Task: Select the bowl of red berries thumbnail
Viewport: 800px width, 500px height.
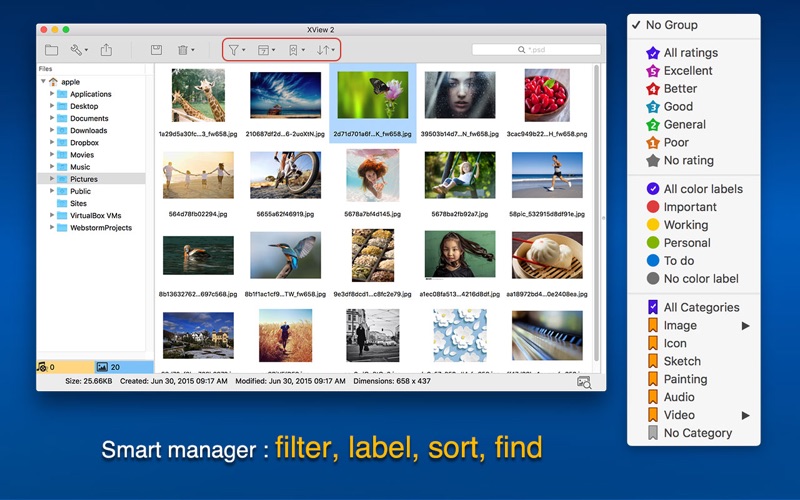Action: coord(547,95)
